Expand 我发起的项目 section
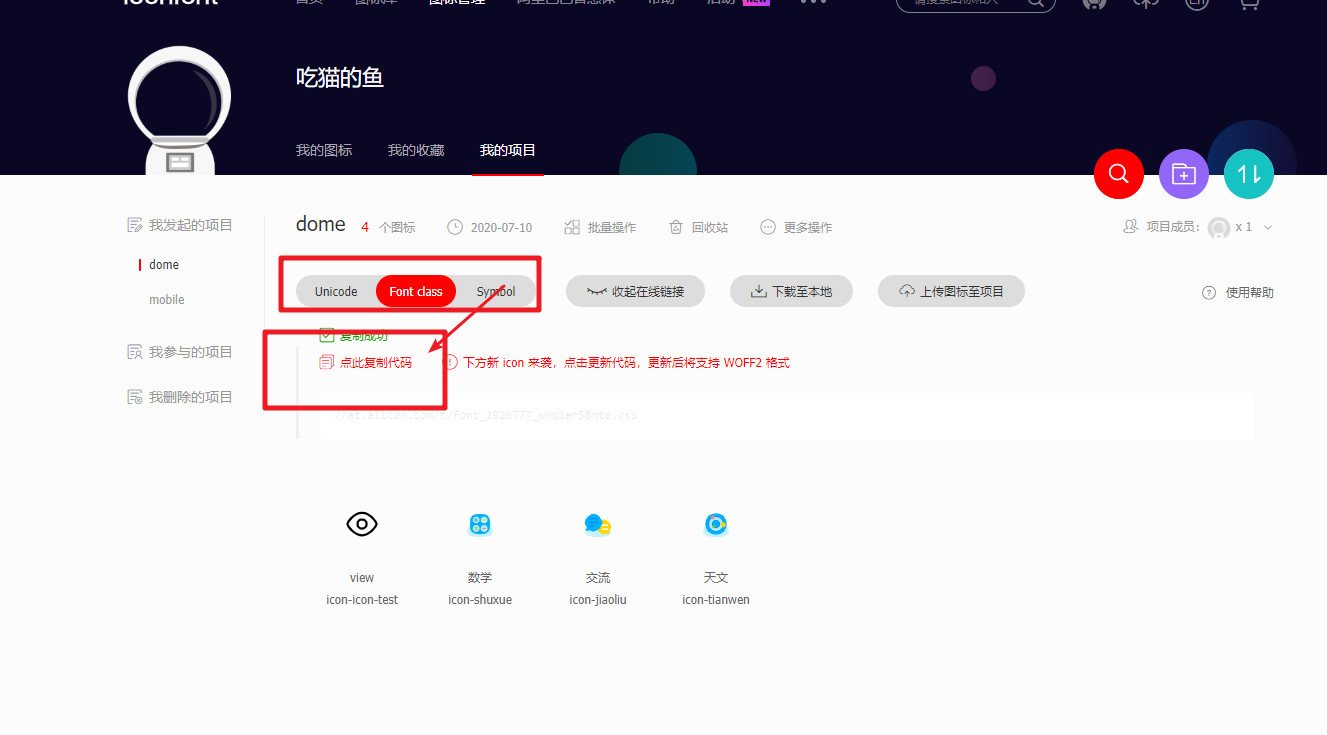The image size is (1327, 735). click(180, 225)
